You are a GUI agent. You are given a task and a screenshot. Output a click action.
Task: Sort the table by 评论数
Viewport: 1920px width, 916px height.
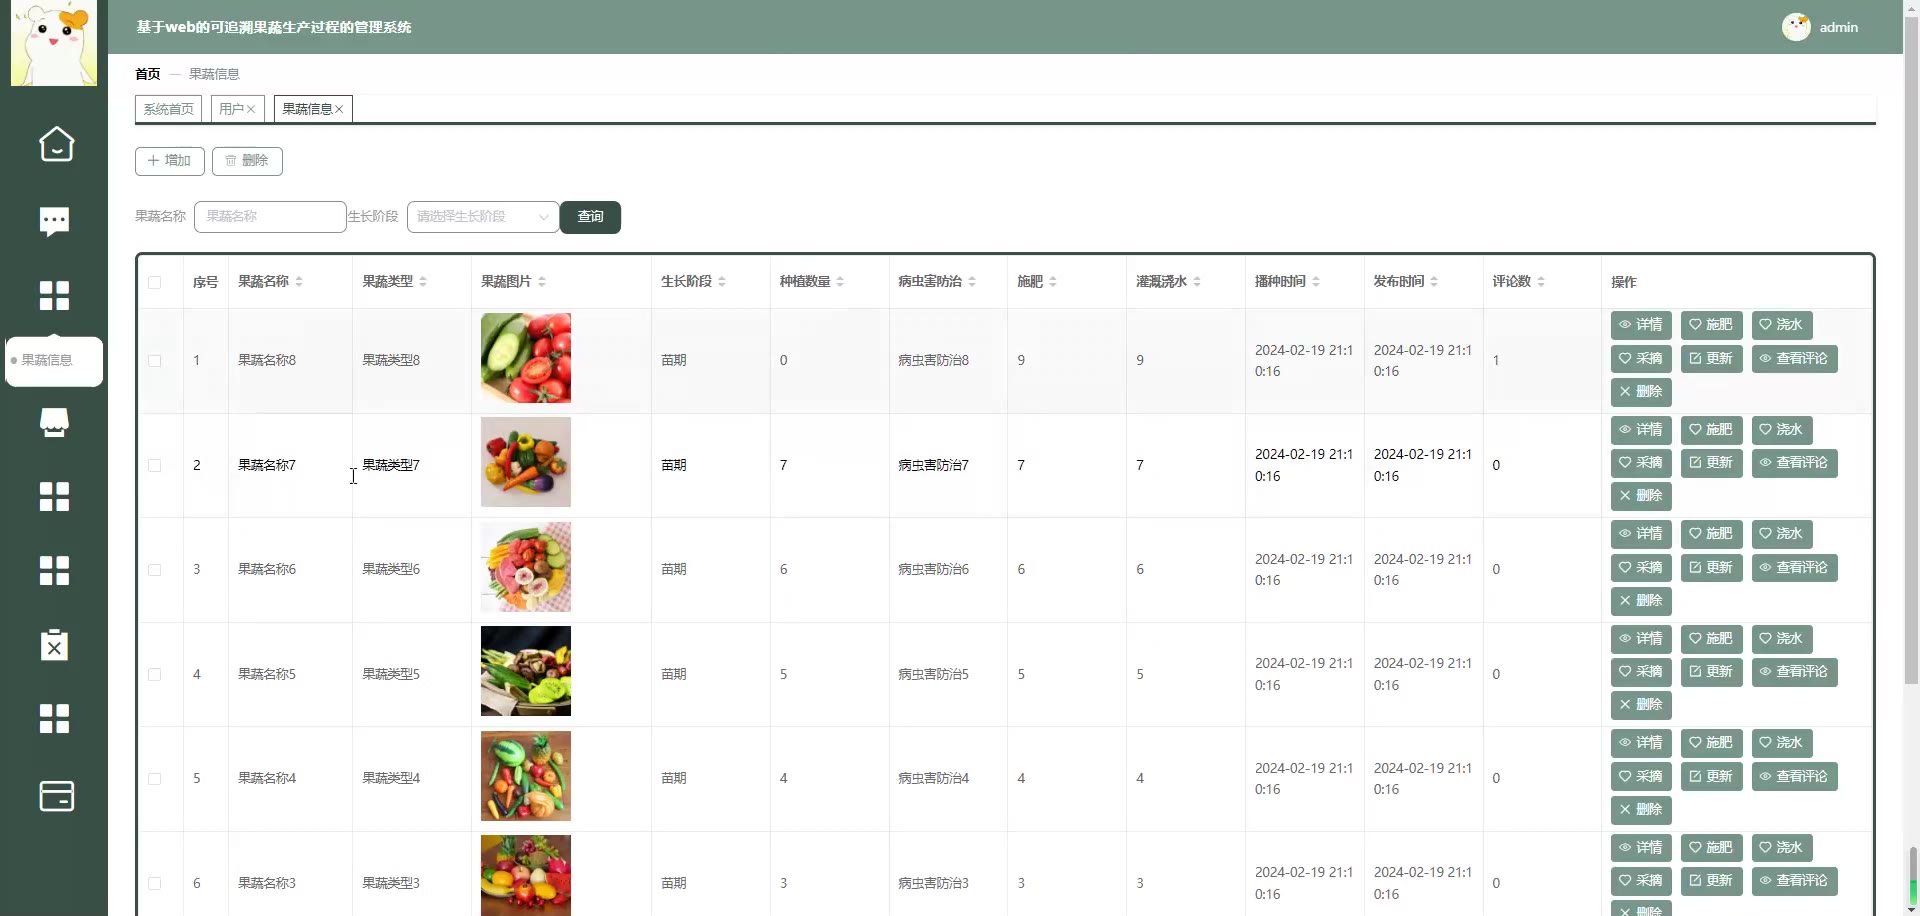tap(1541, 282)
